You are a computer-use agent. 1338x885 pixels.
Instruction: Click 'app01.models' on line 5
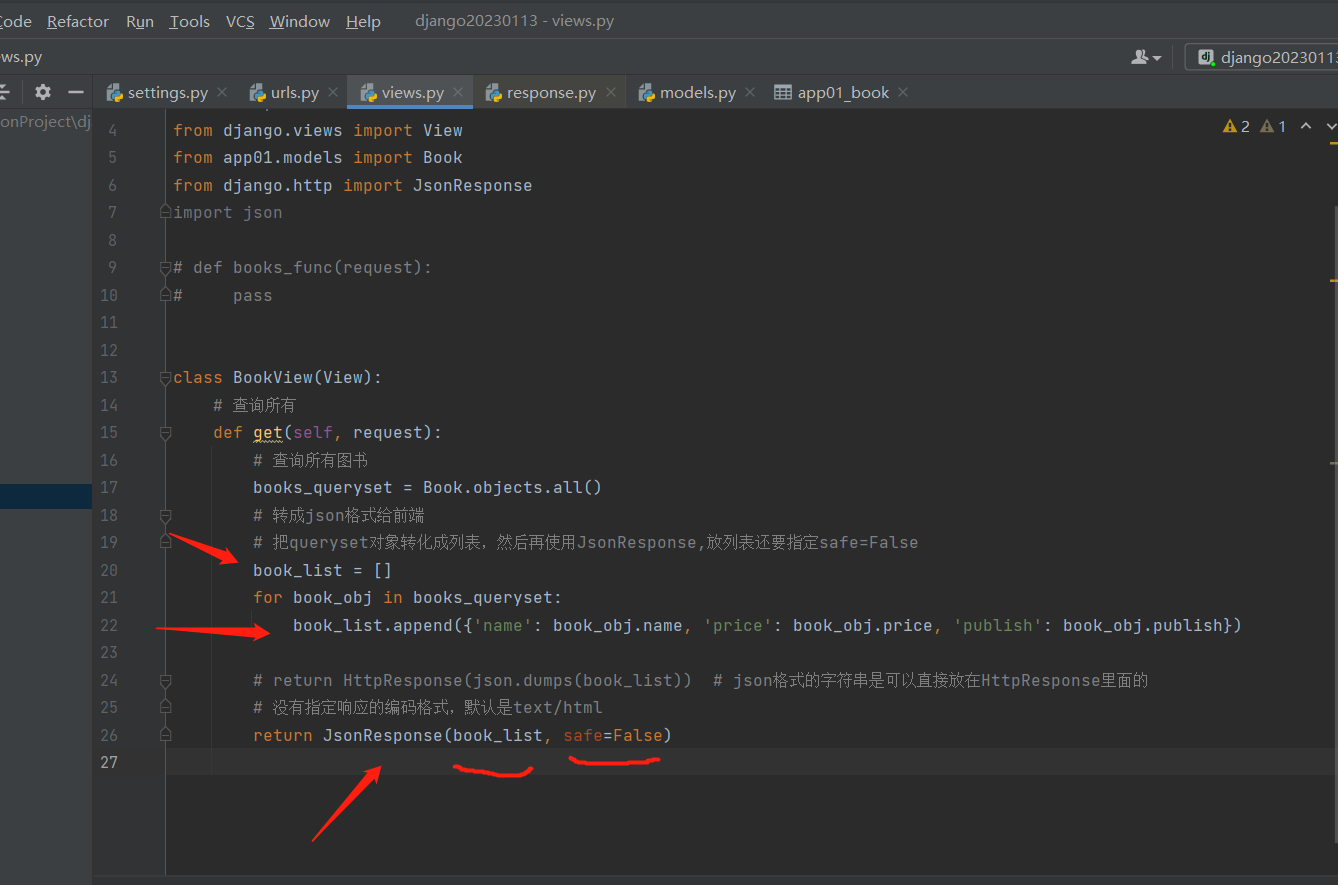click(x=283, y=157)
